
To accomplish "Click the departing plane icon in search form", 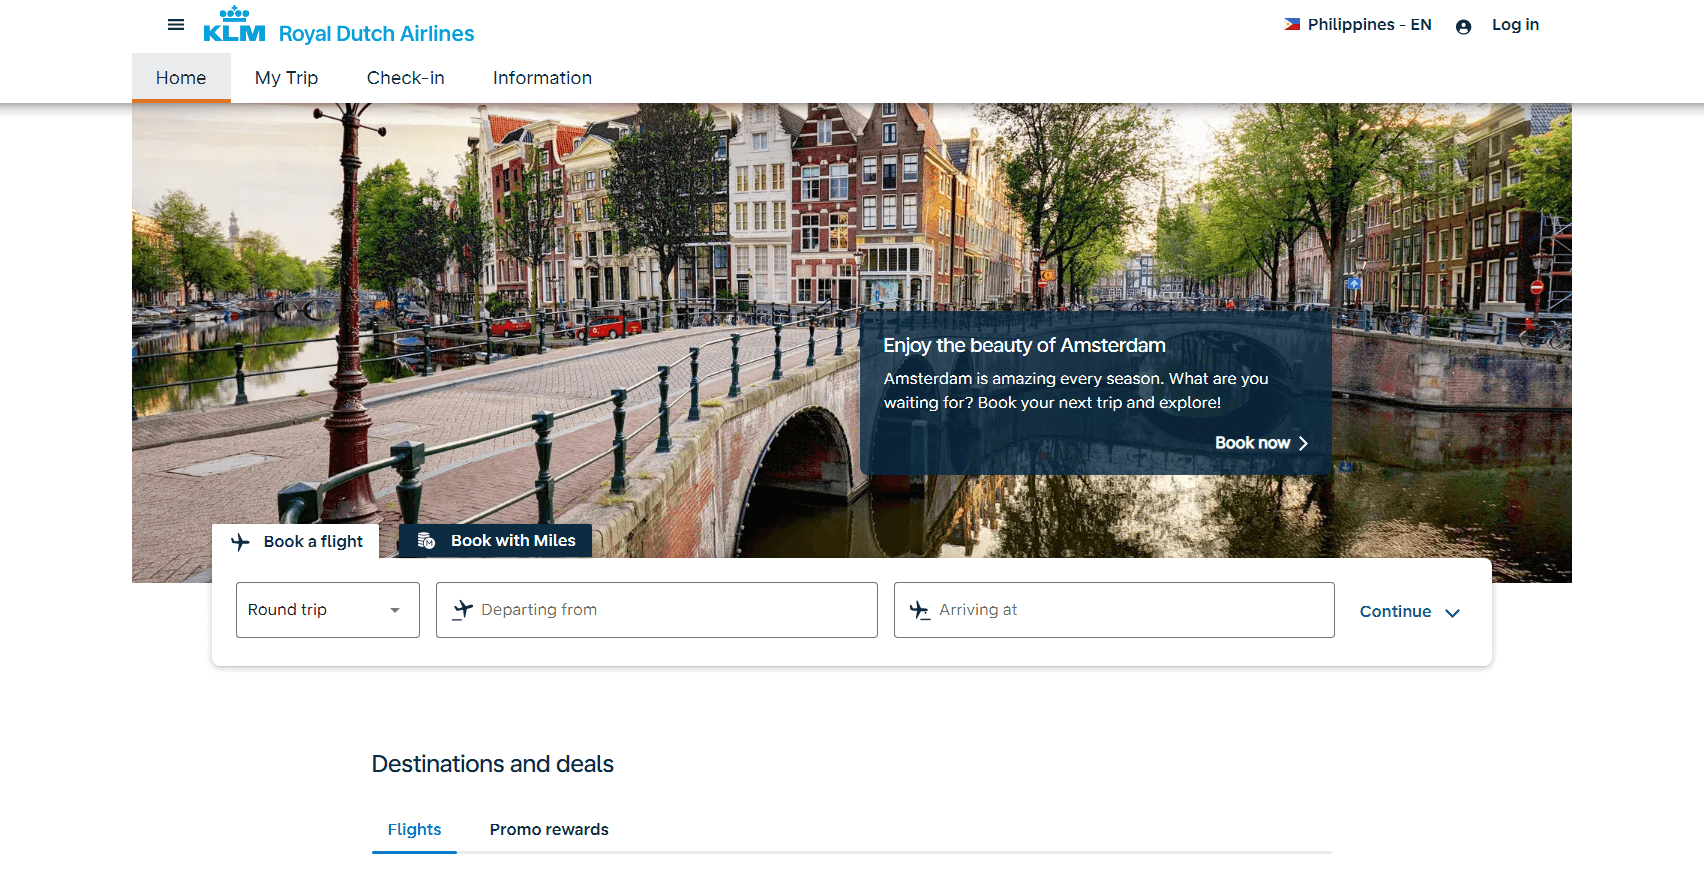I will coord(462,610).
